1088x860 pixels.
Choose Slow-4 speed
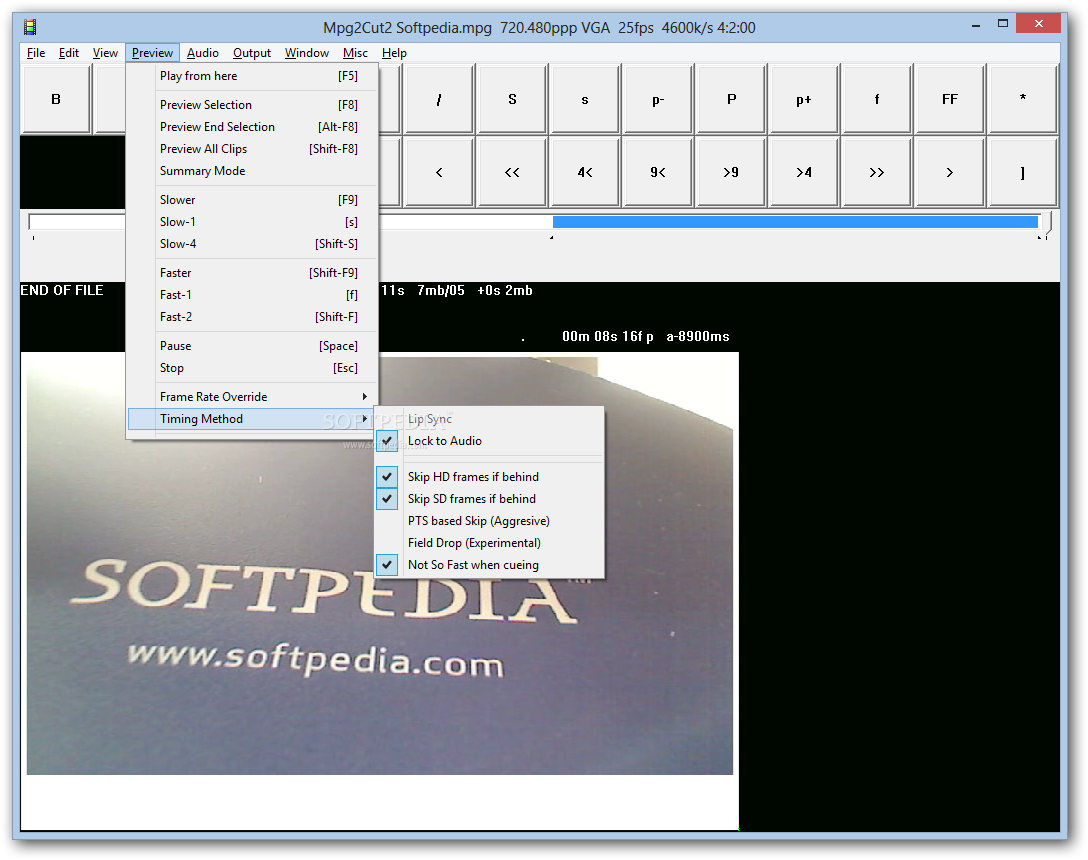point(252,244)
